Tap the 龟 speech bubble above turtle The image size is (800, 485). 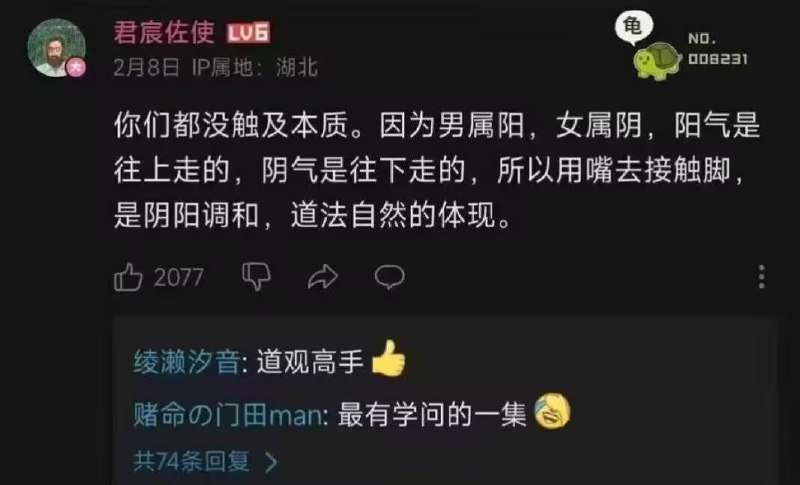coord(634,27)
